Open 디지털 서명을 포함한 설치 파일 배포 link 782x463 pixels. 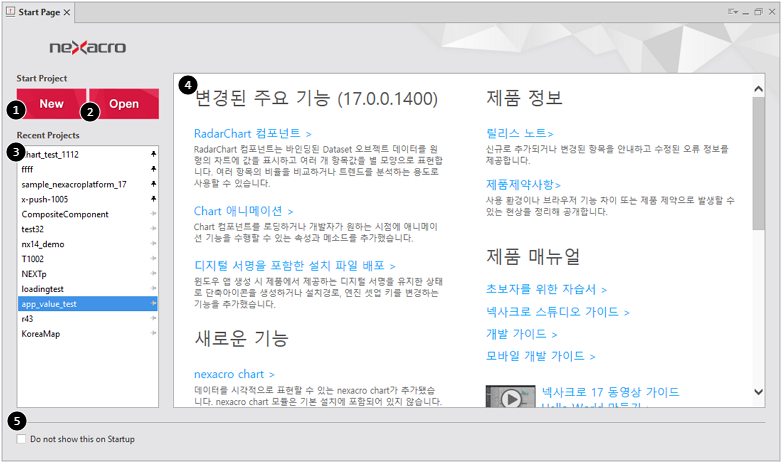(x=294, y=265)
